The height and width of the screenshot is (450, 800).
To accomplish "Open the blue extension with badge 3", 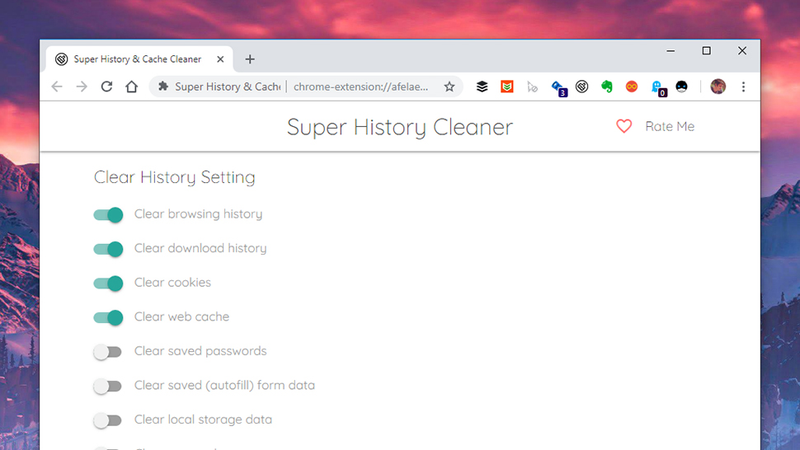I will (559, 88).
